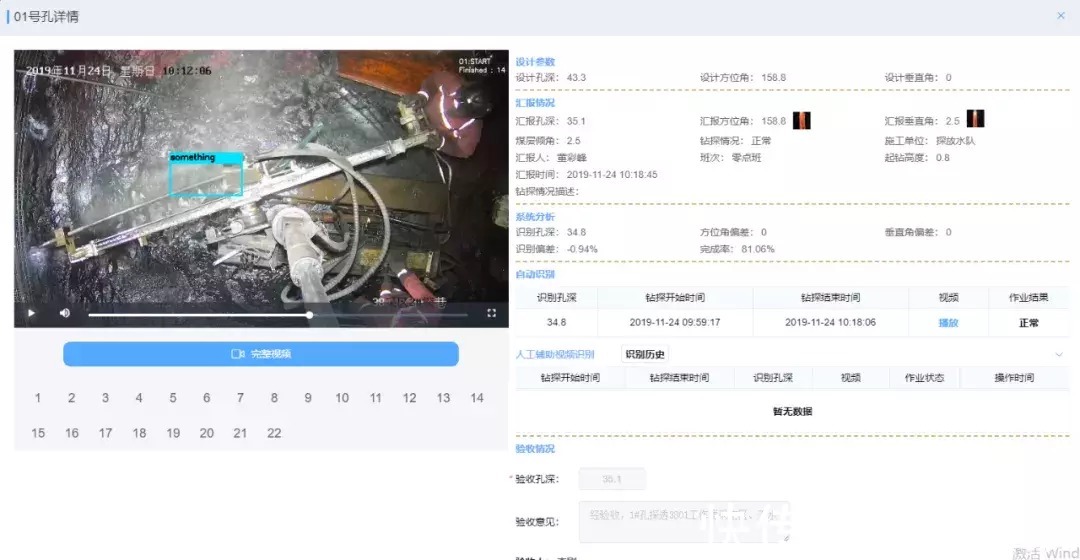Click the 设计孔深 43.3 value
This screenshot has height=560, width=1080.
pos(577,78)
